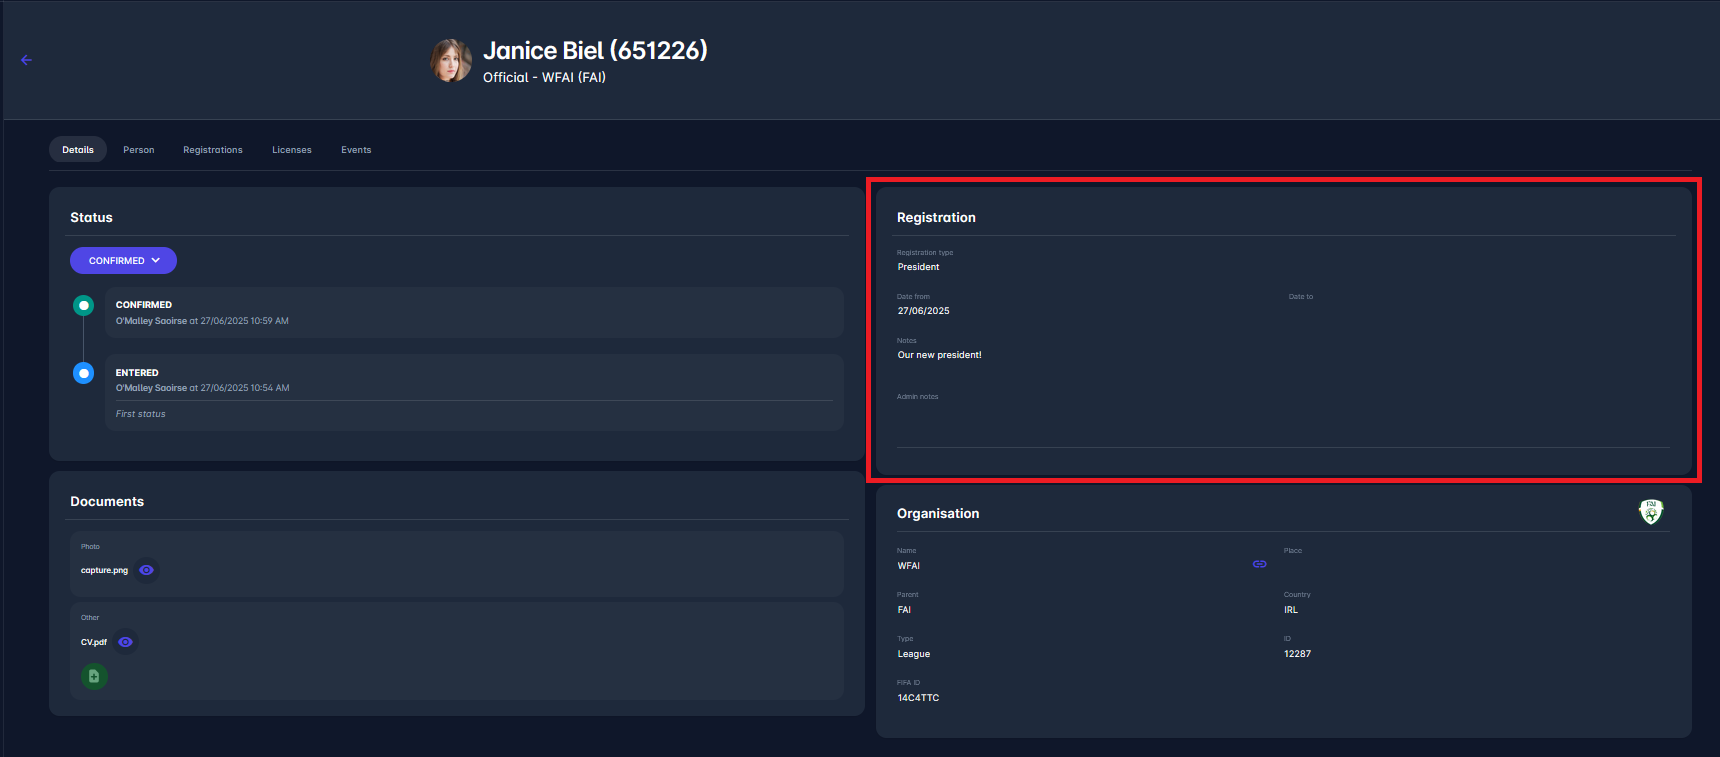Screen dimensions: 1720x757
Task: Click the green add document icon
Action: 94,677
